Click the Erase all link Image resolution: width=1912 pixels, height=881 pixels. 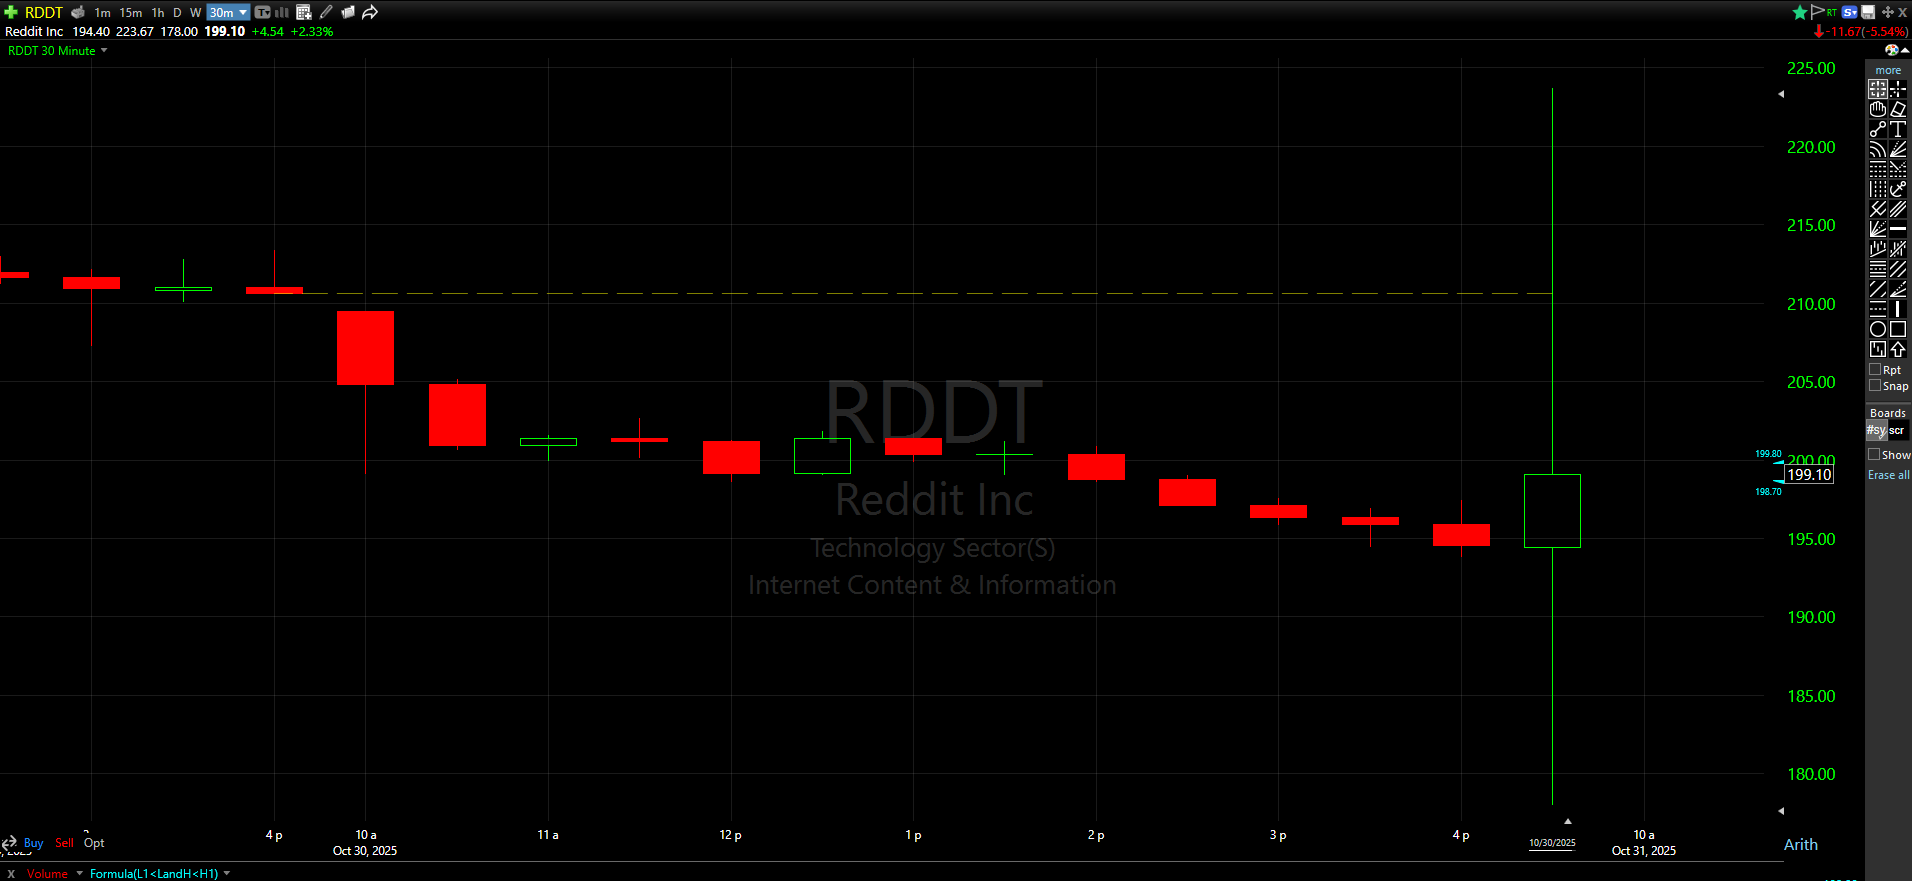click(1888, 475)
